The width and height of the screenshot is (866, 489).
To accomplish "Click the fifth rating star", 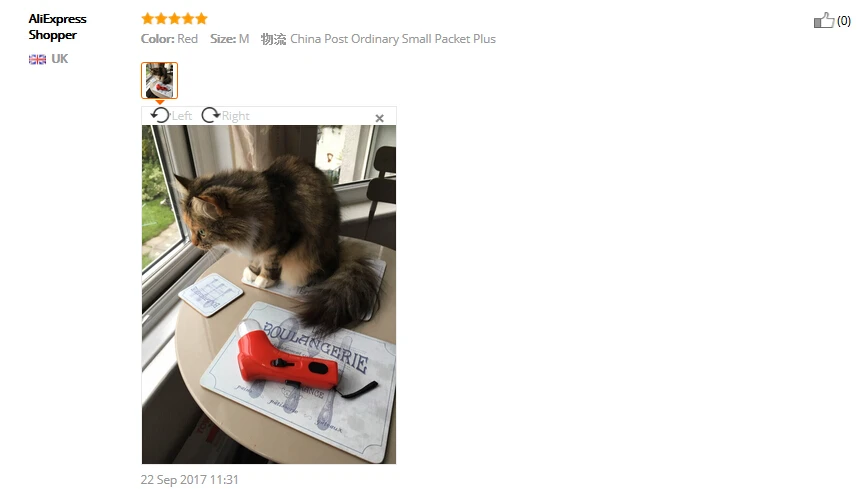I will [202, 19].
